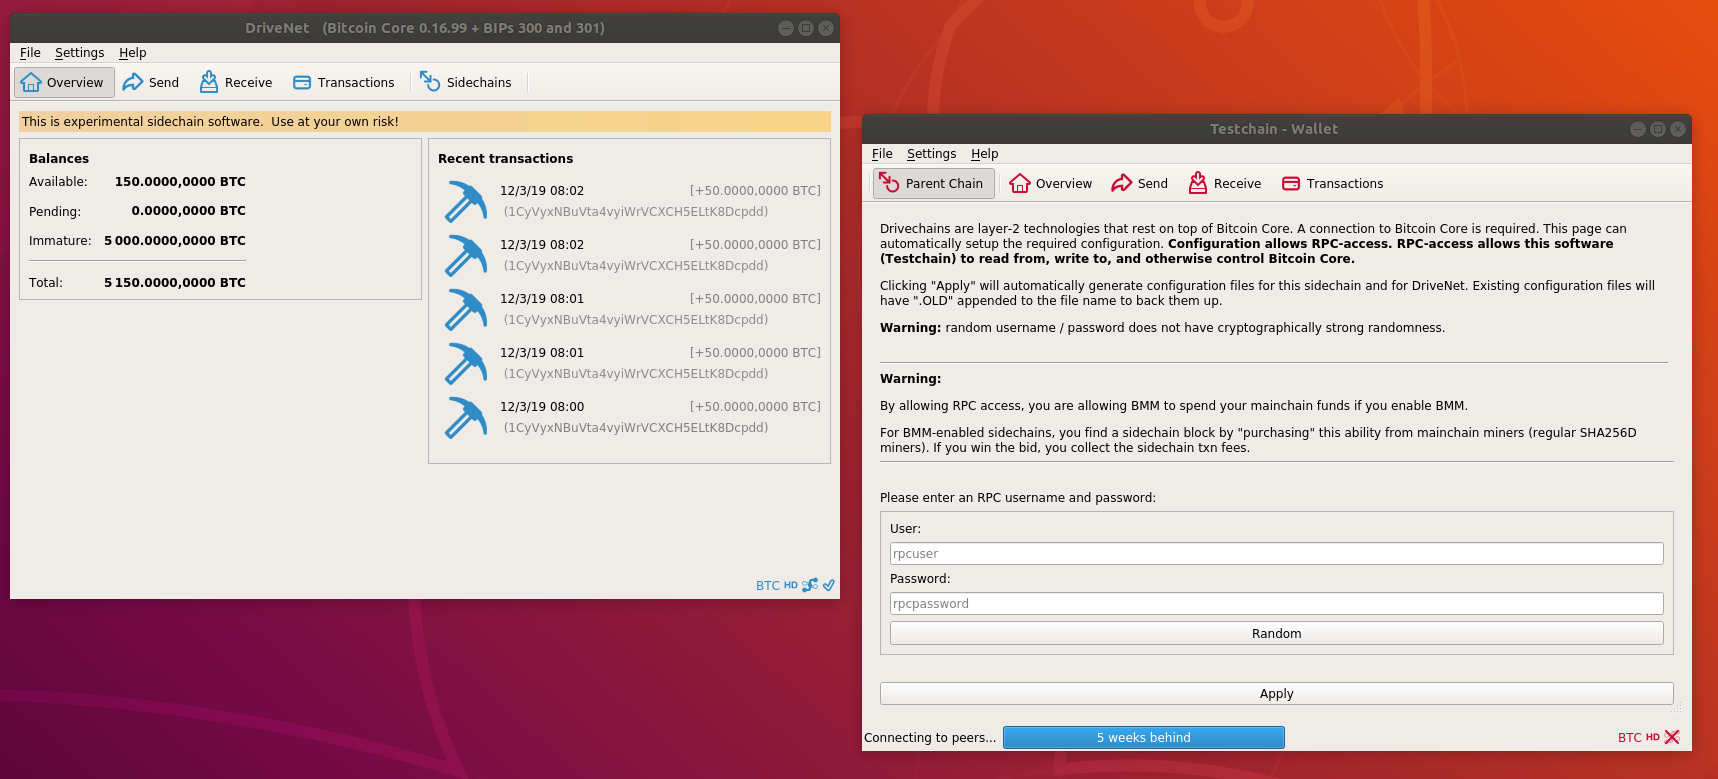
Task: Open the Settings menu in Testchain Wallet
Action: pyautogui.click(x=931, y=154)
